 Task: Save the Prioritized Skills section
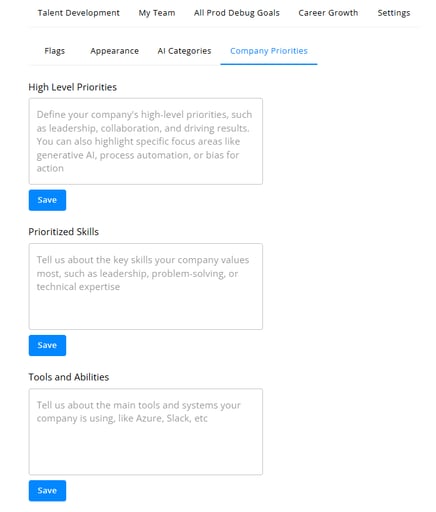click(47, 345)
